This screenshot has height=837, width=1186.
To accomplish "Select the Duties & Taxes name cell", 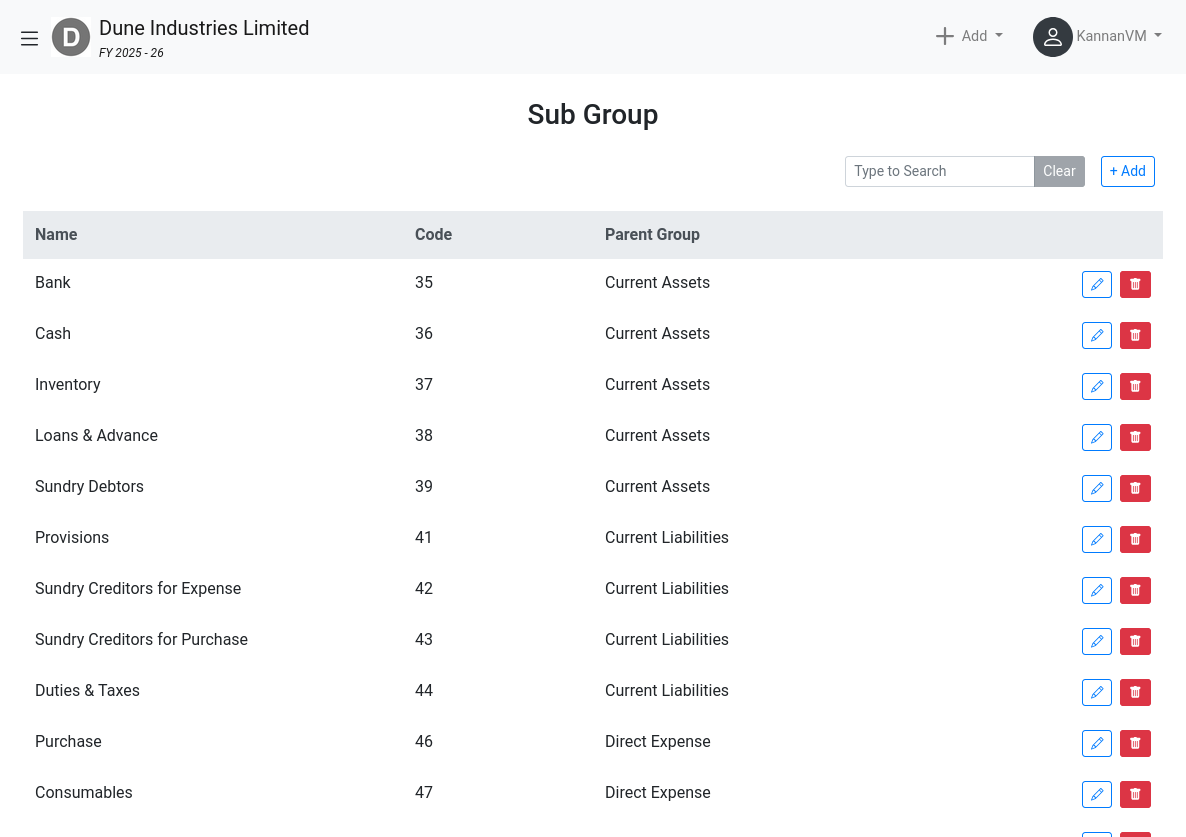I will tap(87, 691).
